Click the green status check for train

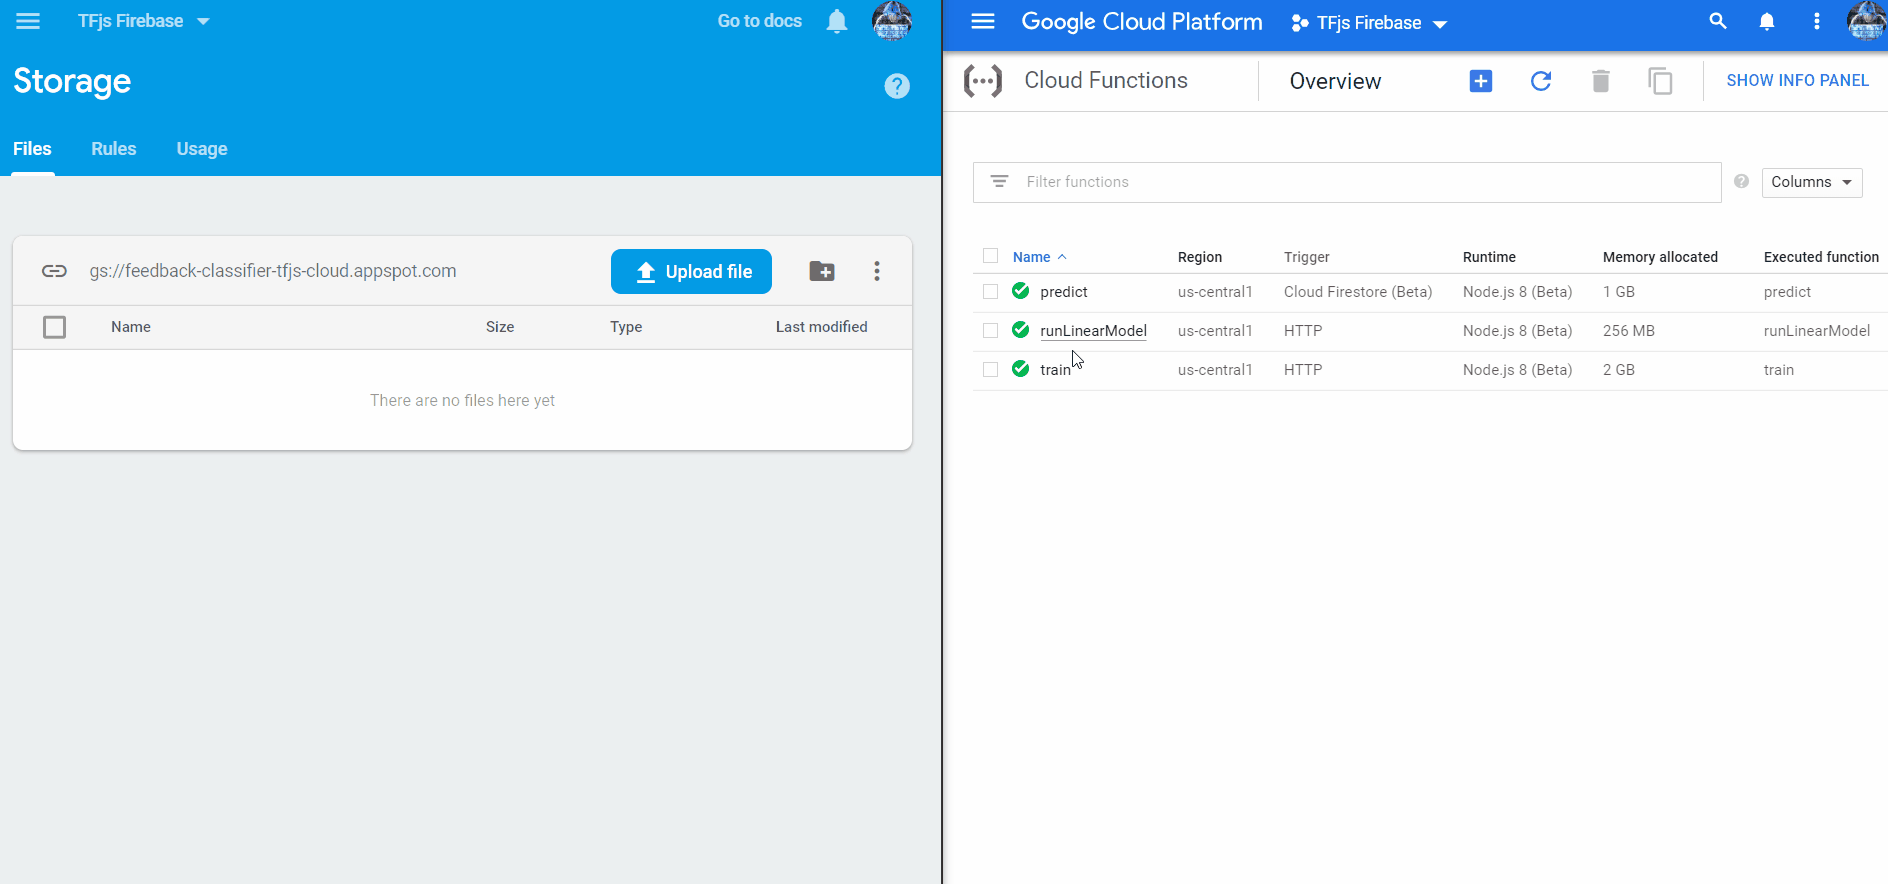coord(1021,369)
